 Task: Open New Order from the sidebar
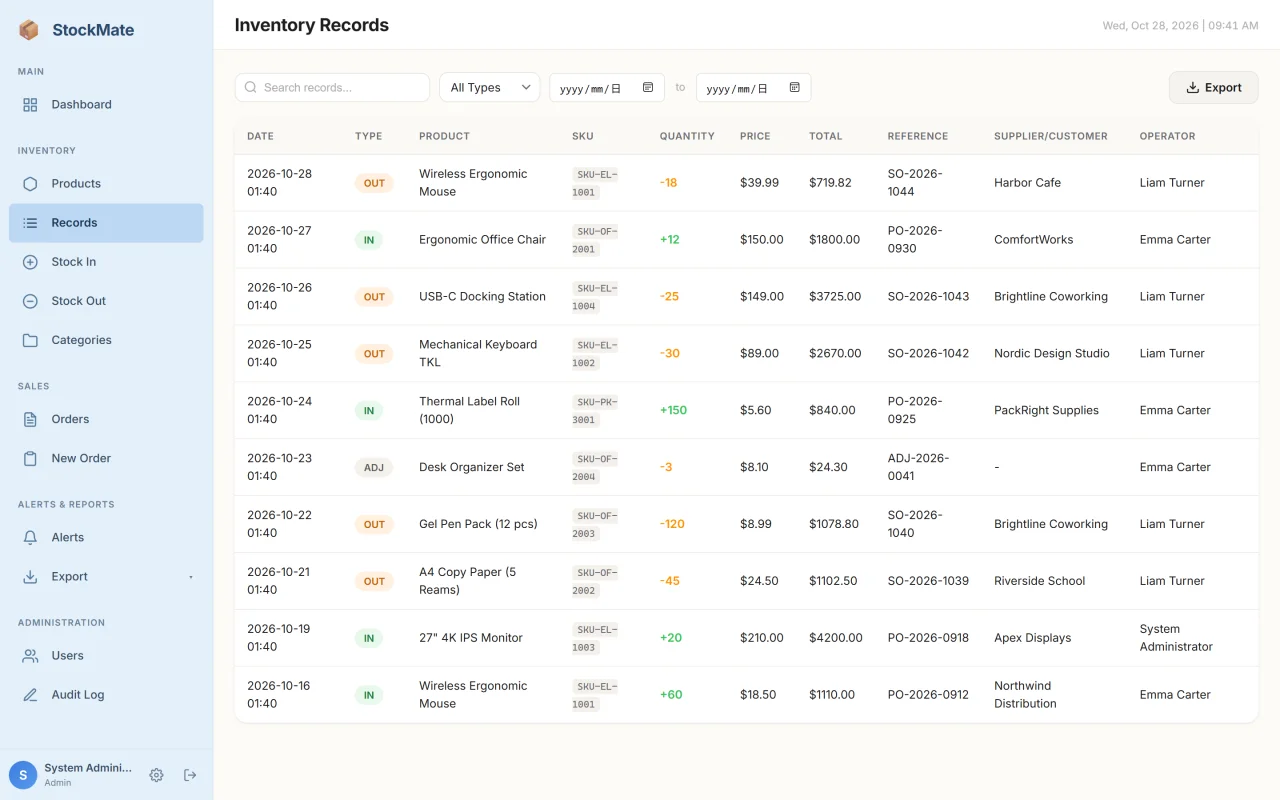pos(106,458)
